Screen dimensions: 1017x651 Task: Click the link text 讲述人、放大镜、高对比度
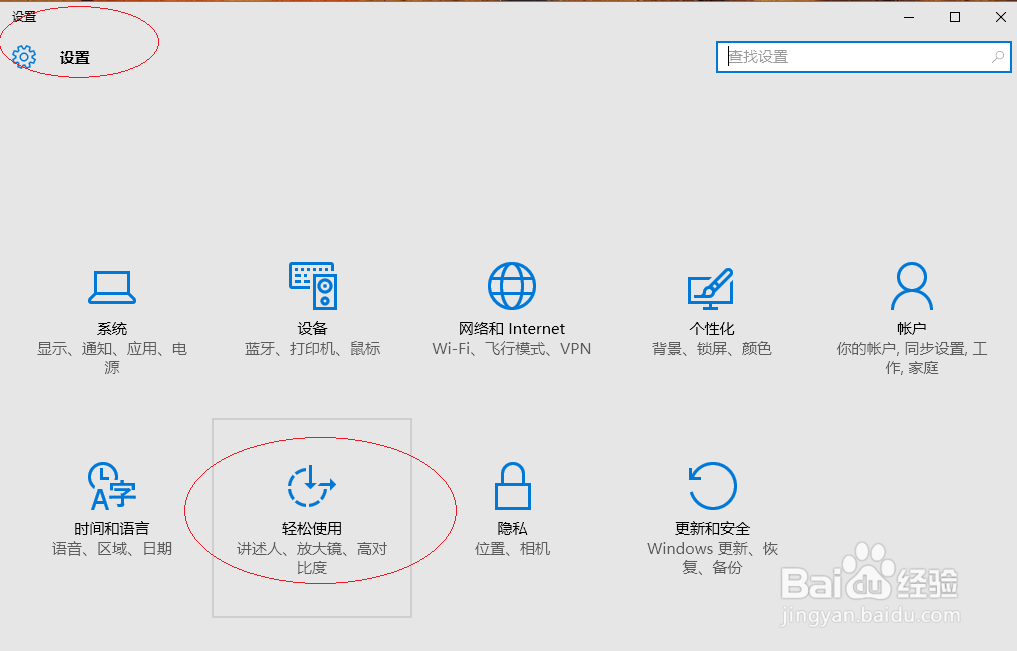tap(312, 558)
